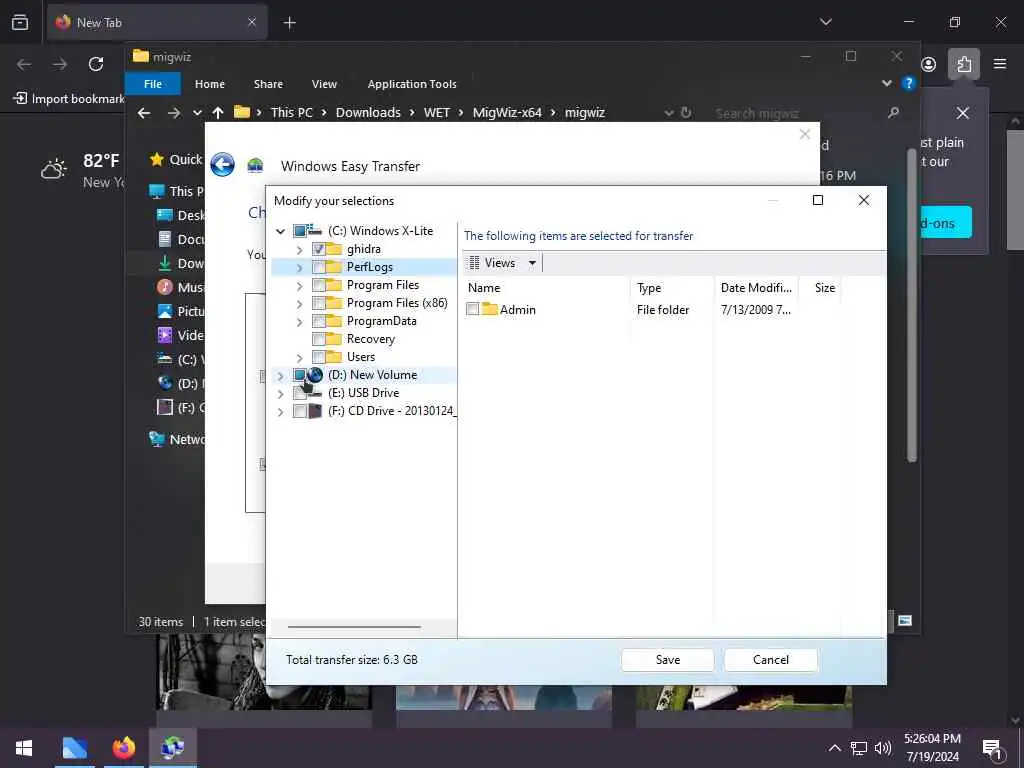Open Explorer File tab
The width and height of the screenshot is (1024, 768).
pos(152,84)
